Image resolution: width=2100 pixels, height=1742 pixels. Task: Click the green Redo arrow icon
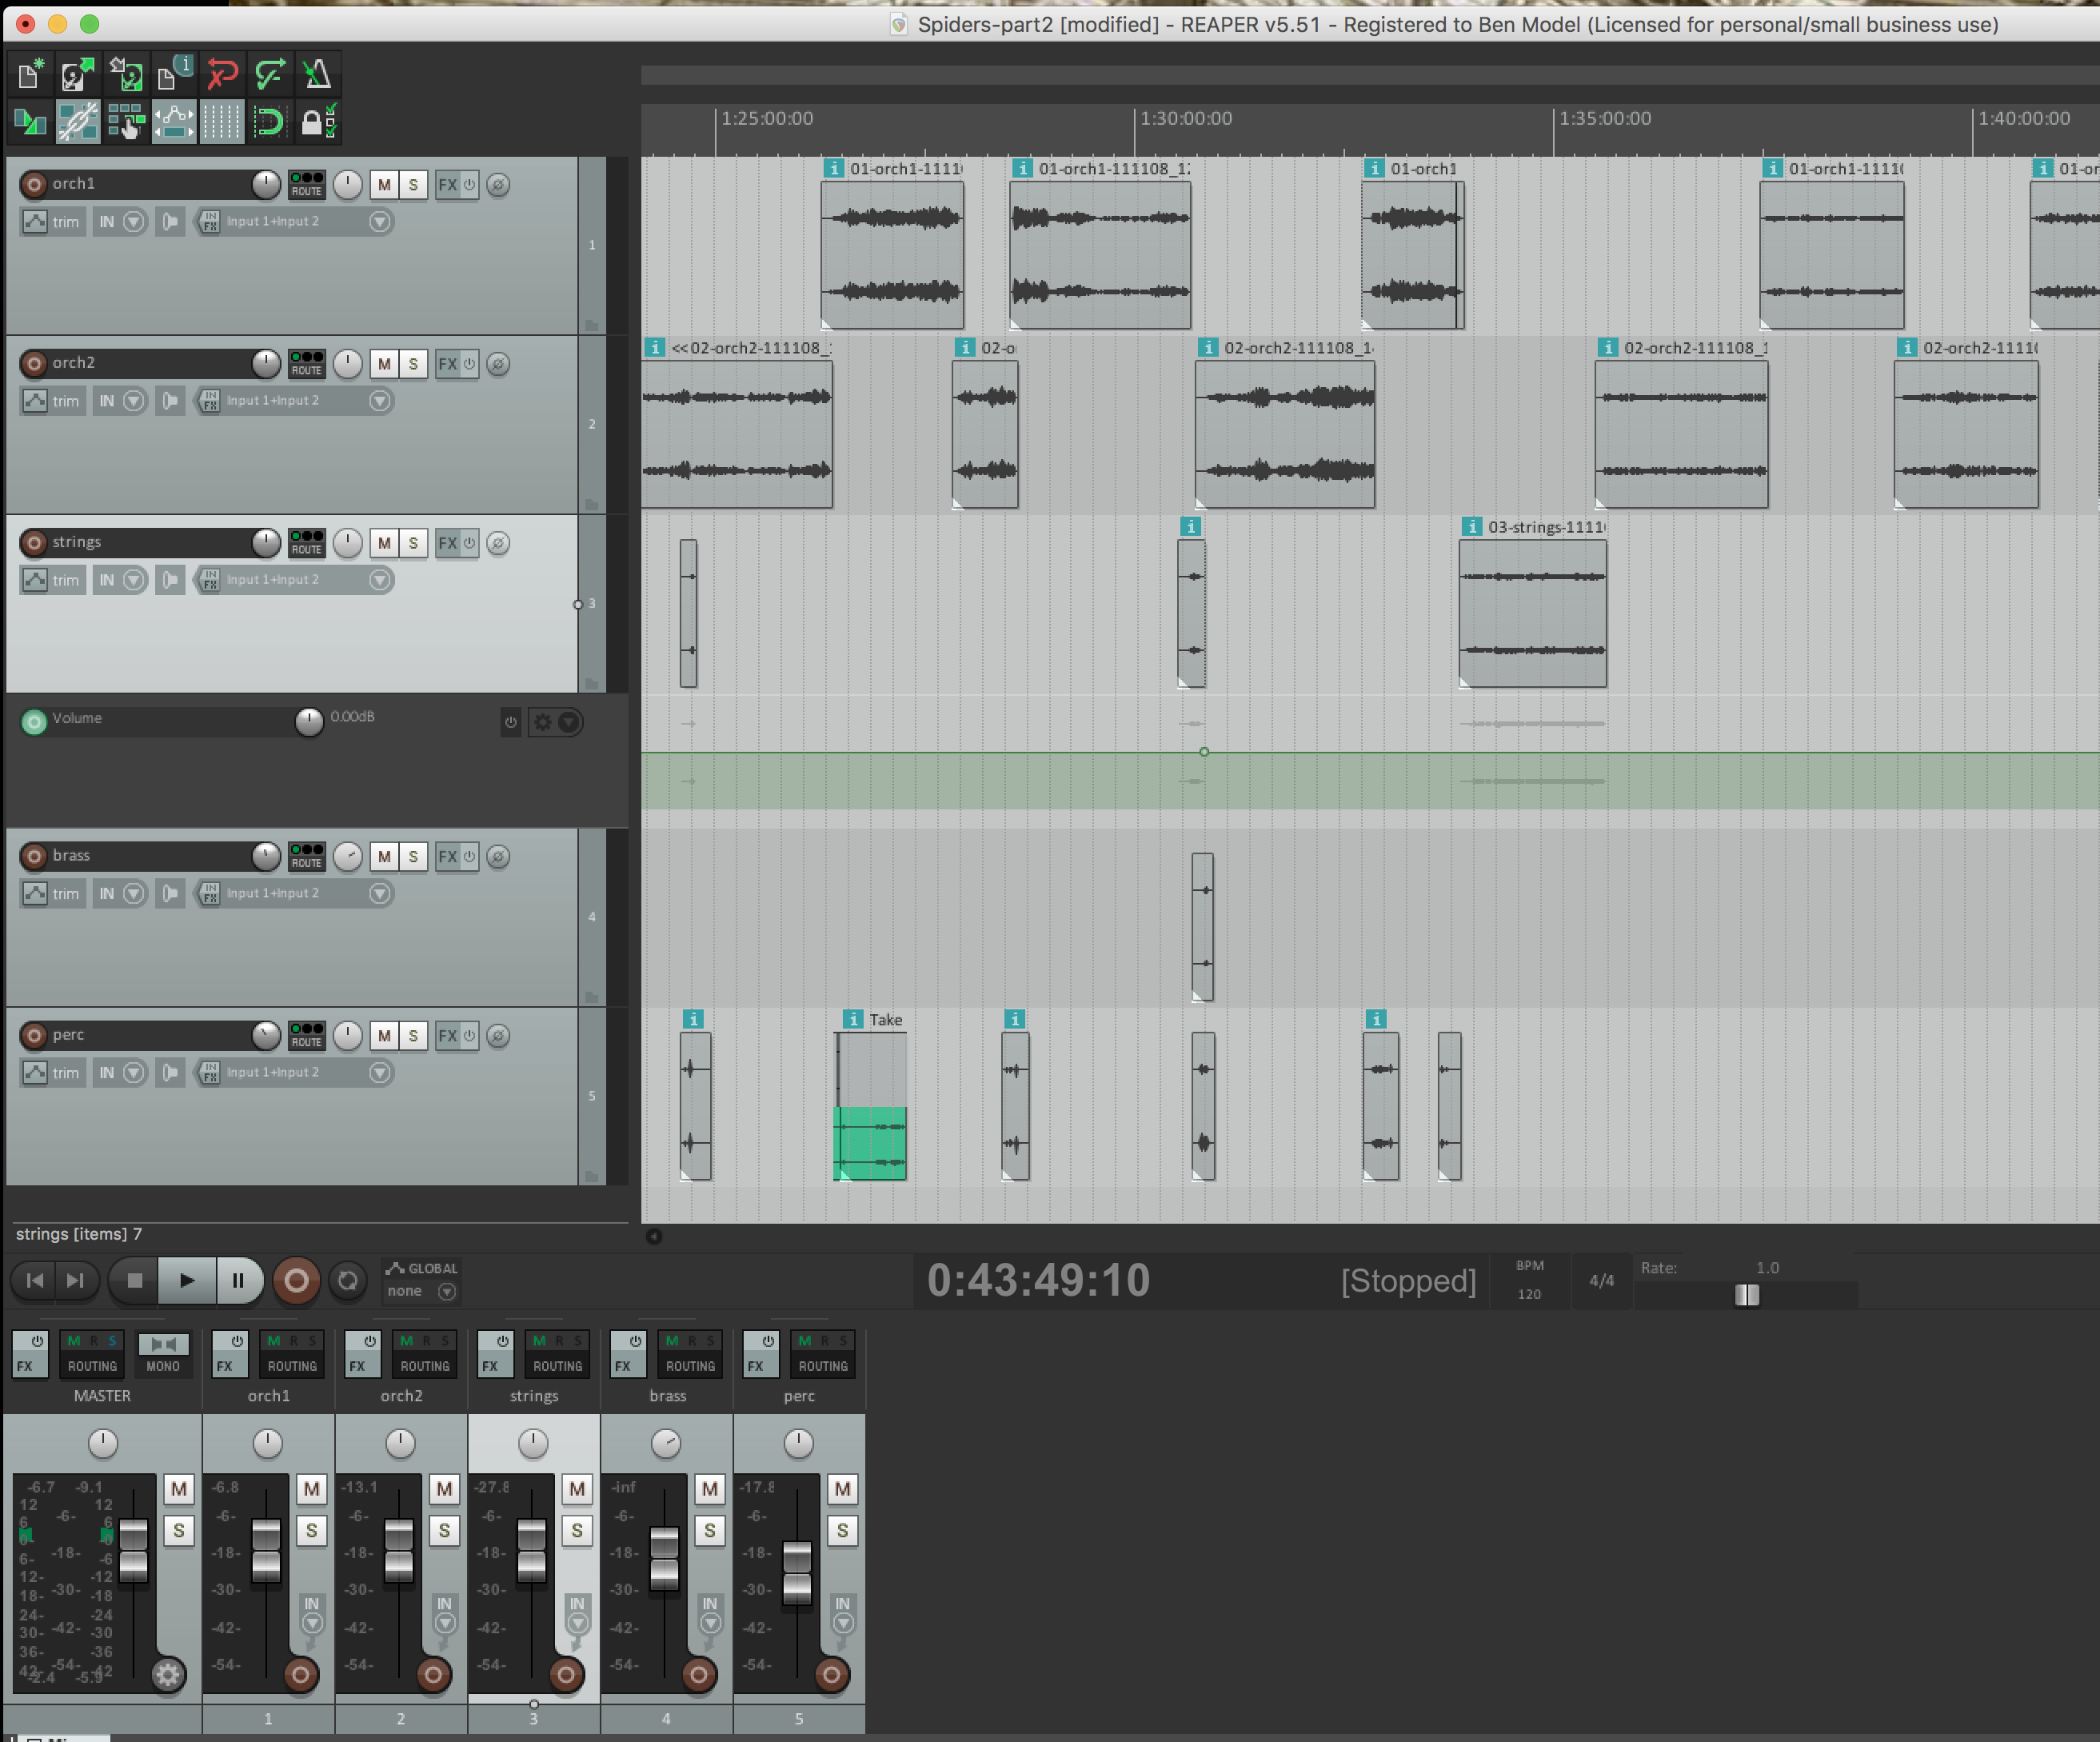[x=270, y=74]
